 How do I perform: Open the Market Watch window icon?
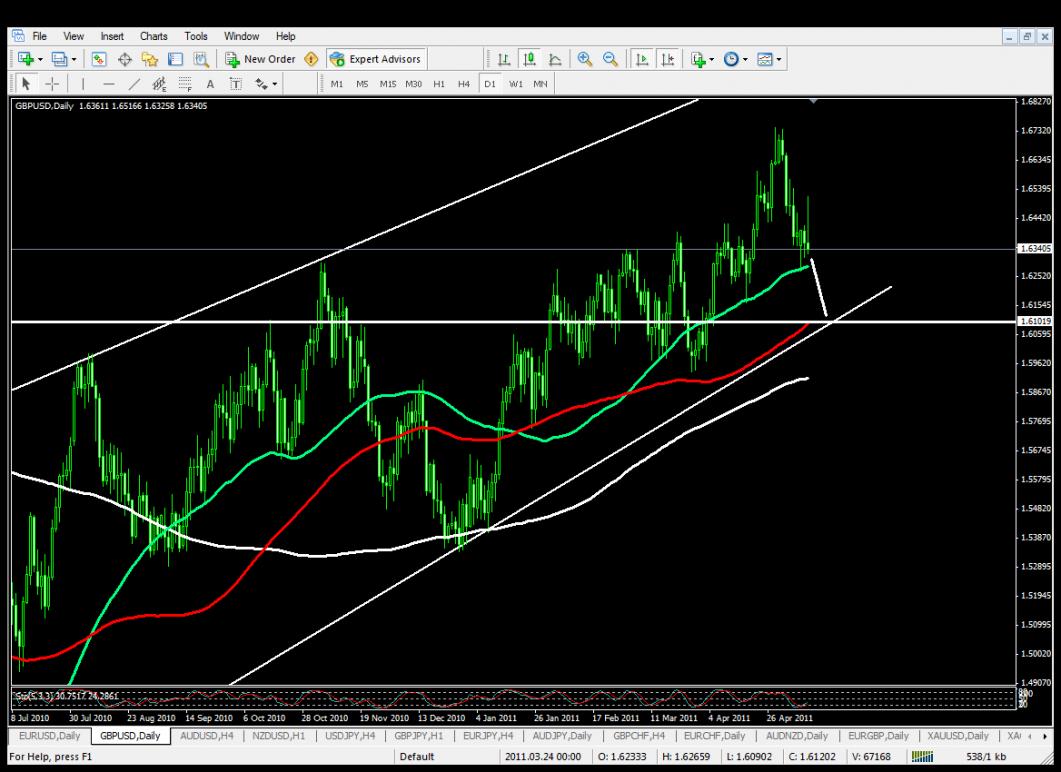(x=100, y=60)
